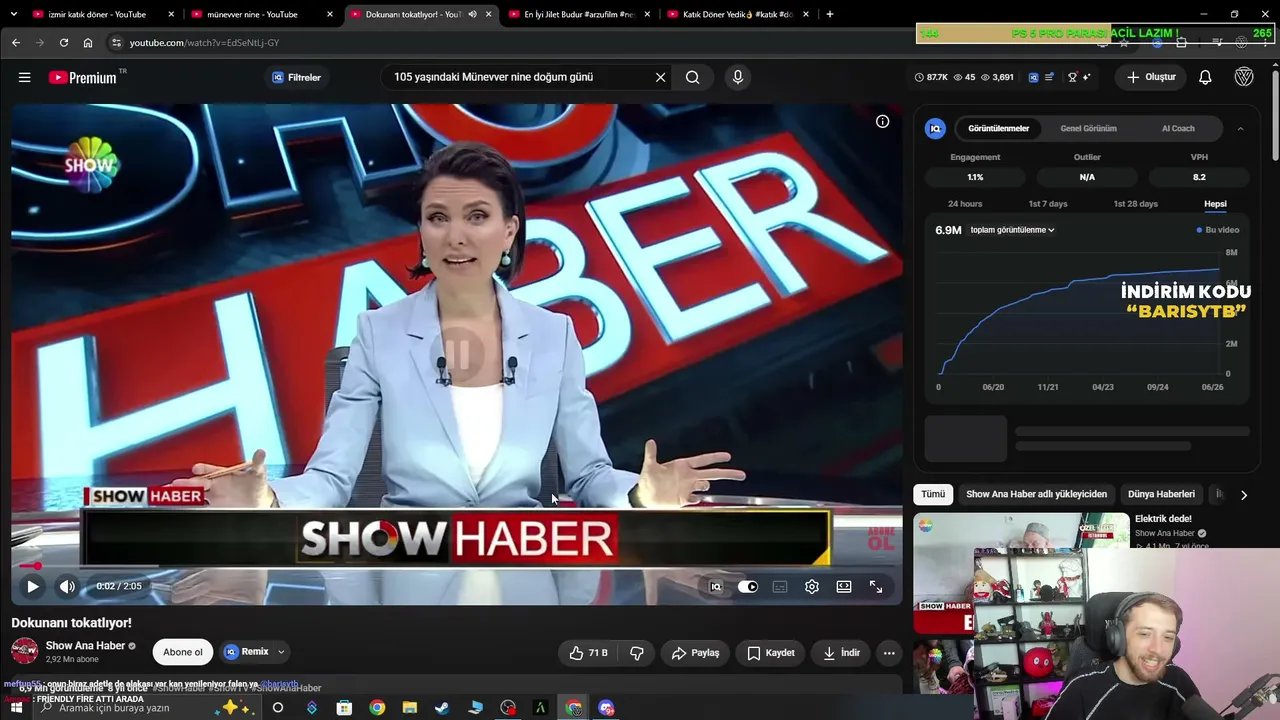The image size is (1280, 720).
Task: Show 1st 7 days stats
Action: (1048, 204)
